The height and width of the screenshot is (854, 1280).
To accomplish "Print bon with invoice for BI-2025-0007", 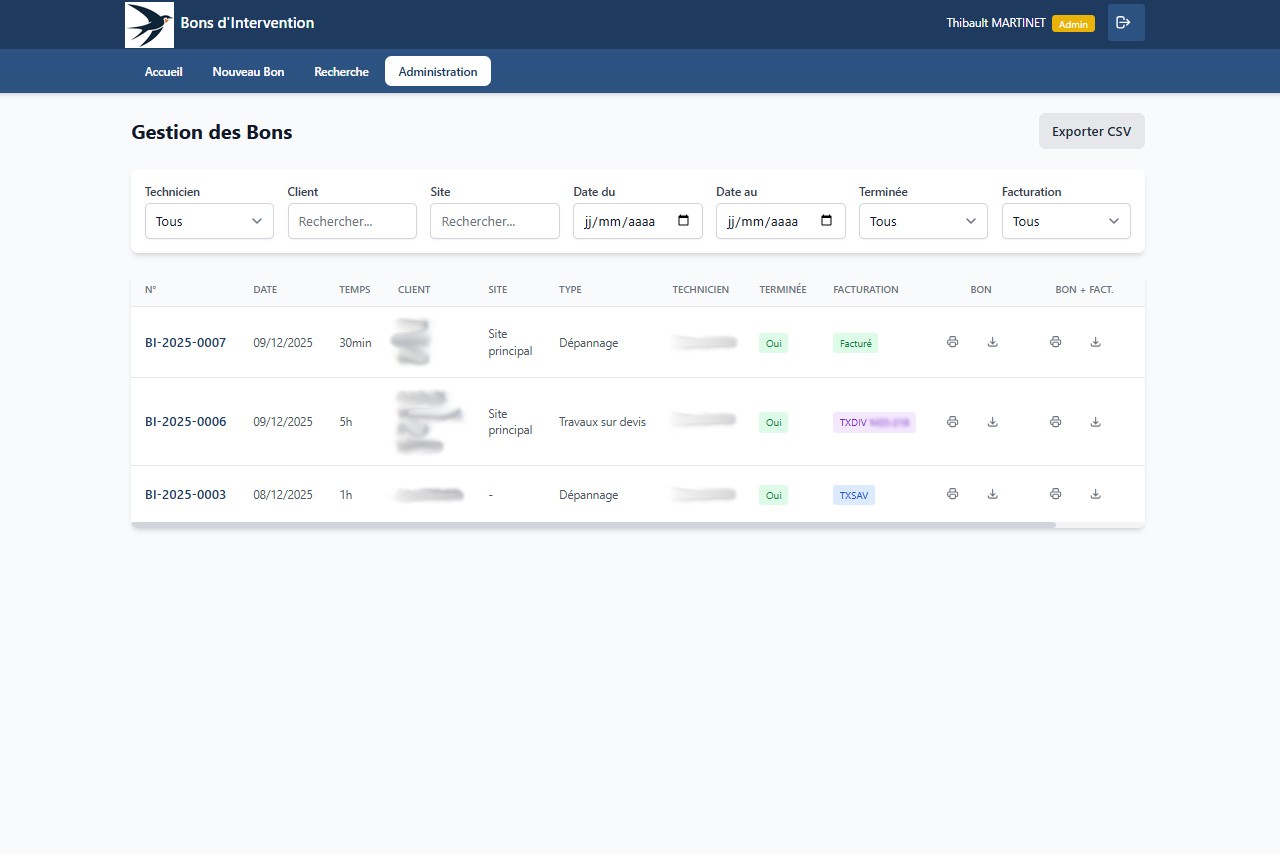I will [x=1055, y=342].
